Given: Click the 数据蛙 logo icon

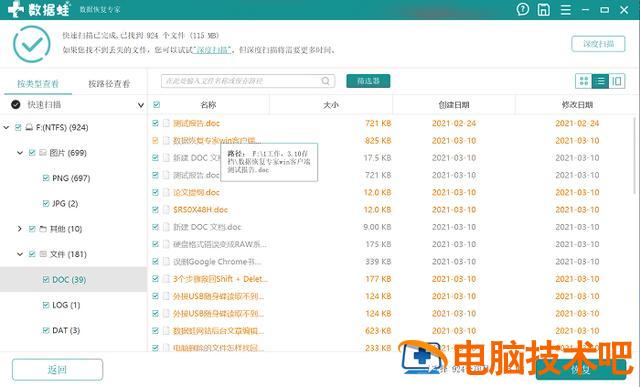Looking at the screenshot, I should coord(16,9).
